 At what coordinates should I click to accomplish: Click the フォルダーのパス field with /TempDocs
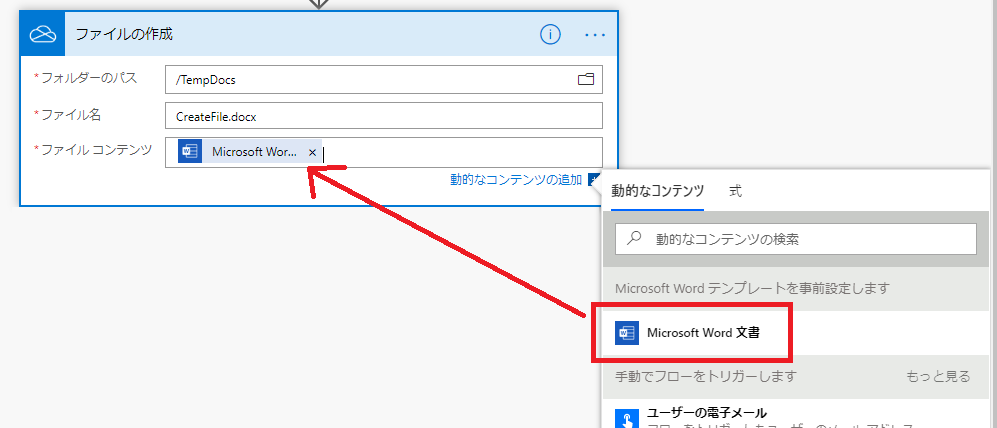tap(383, 79)
